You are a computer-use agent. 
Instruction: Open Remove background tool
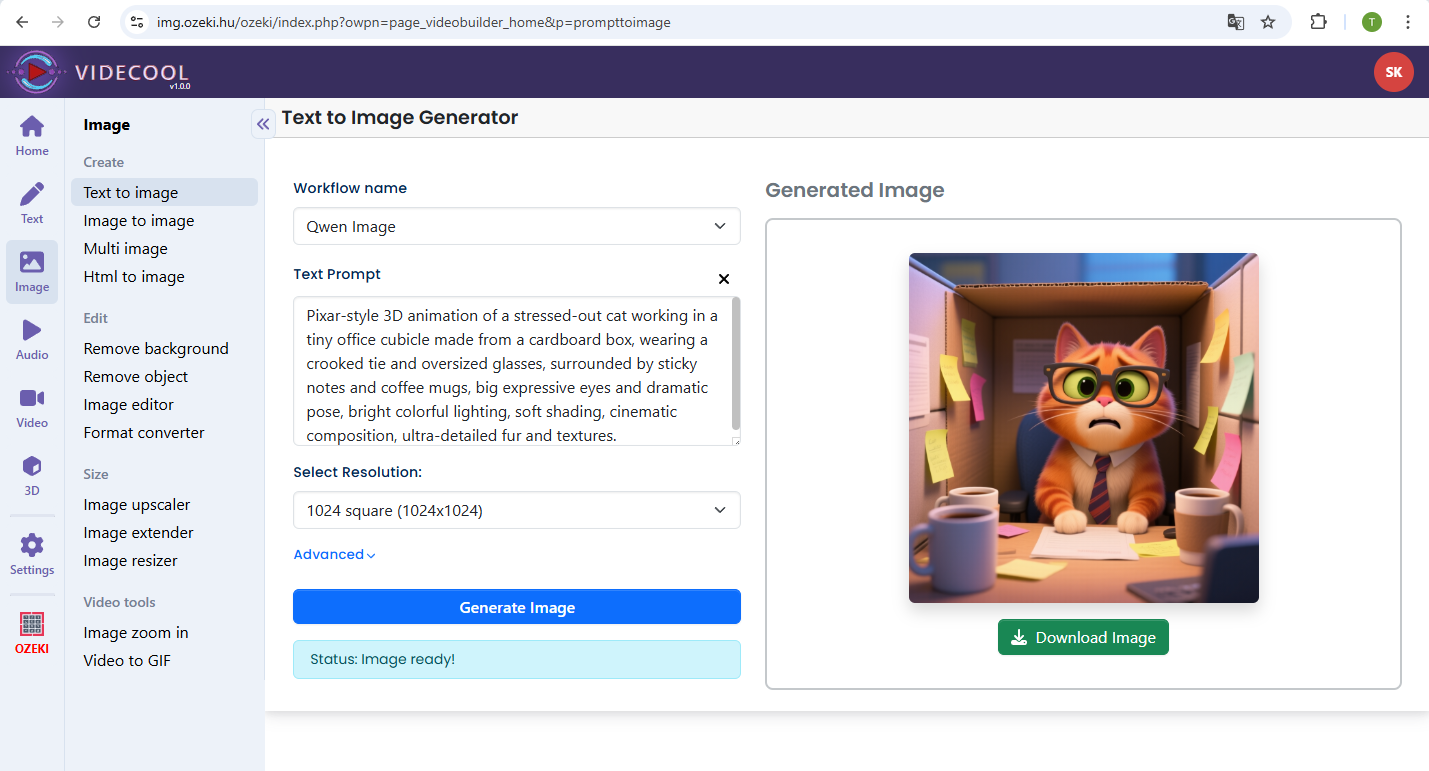pos(156,349)
